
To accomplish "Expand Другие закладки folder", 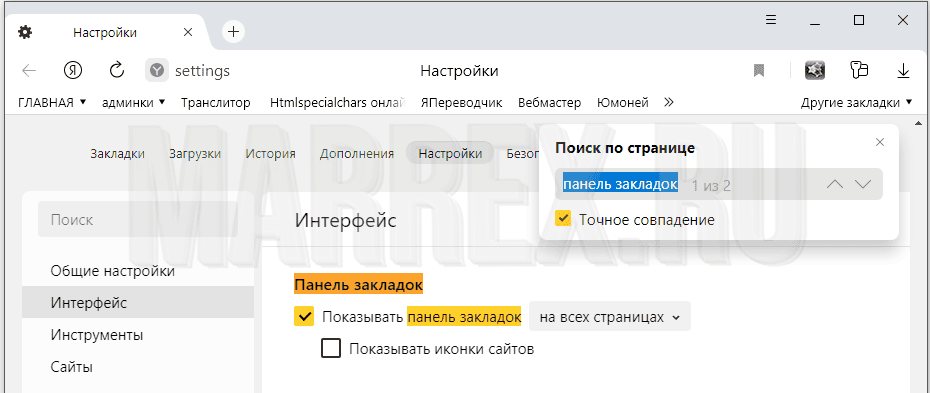I will tap(856, 103).
